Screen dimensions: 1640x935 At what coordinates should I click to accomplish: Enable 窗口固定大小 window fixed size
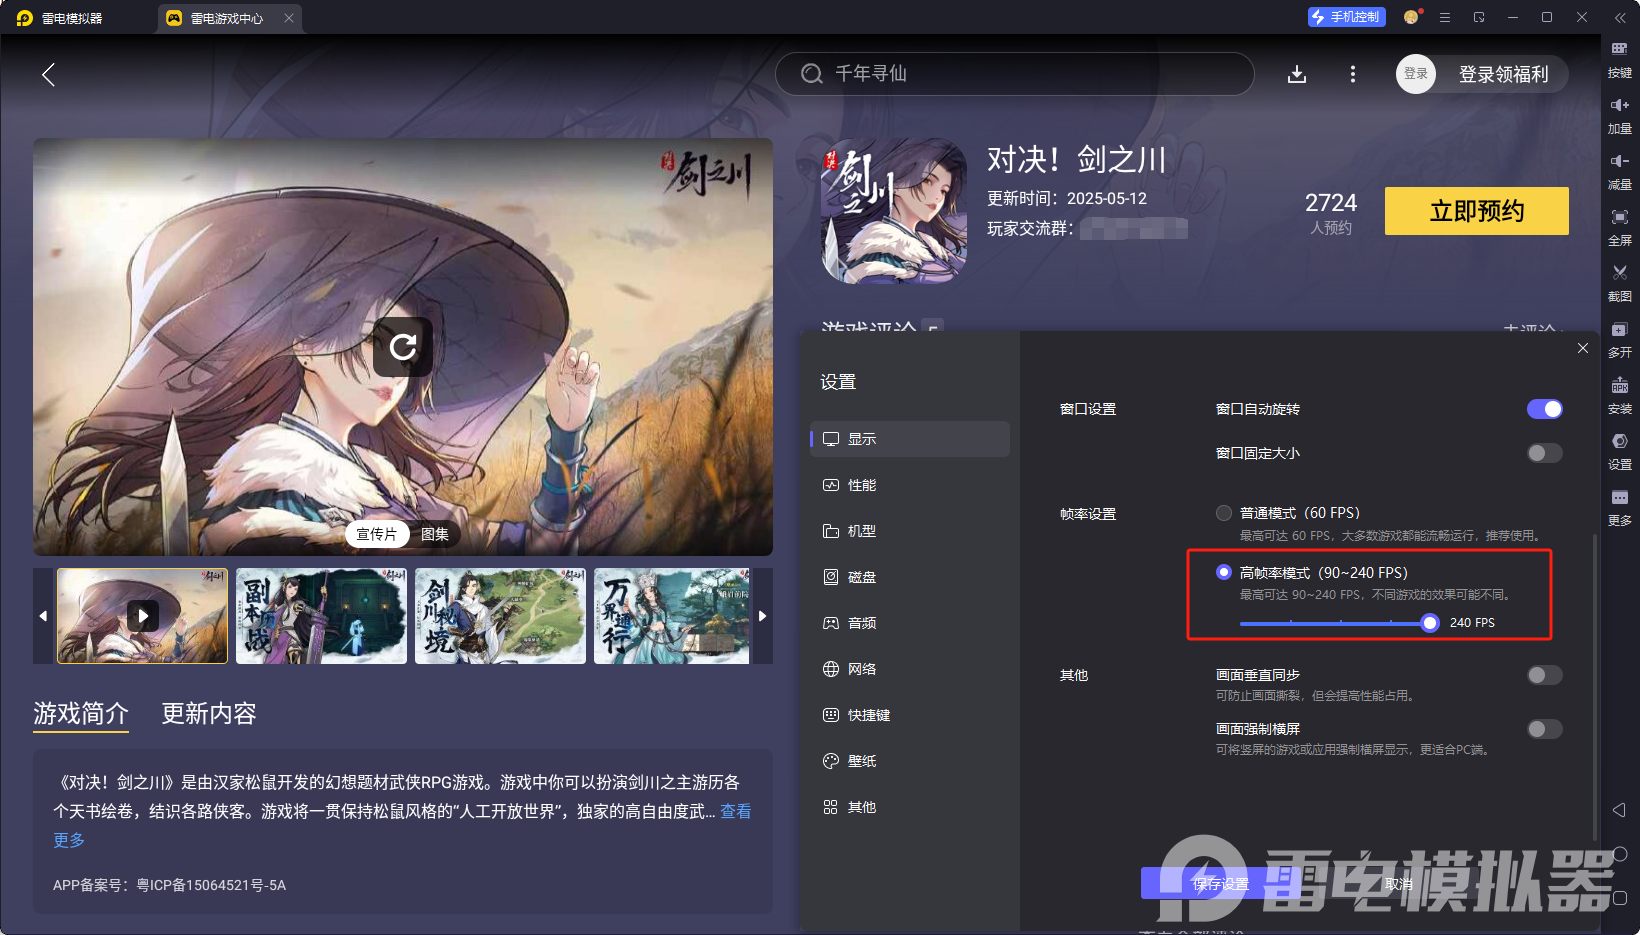pyautogui.click(x=1543, y=453)
